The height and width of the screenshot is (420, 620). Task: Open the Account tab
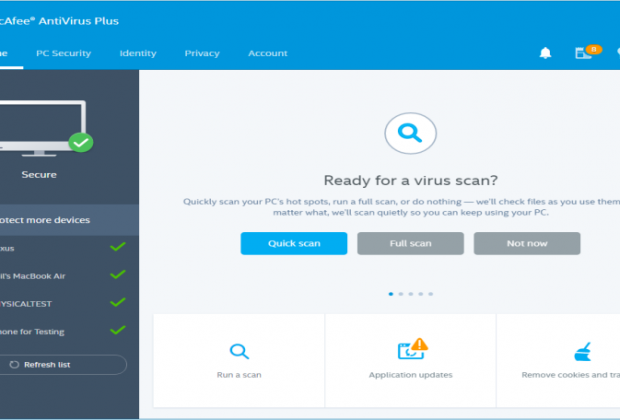point(268,53)
